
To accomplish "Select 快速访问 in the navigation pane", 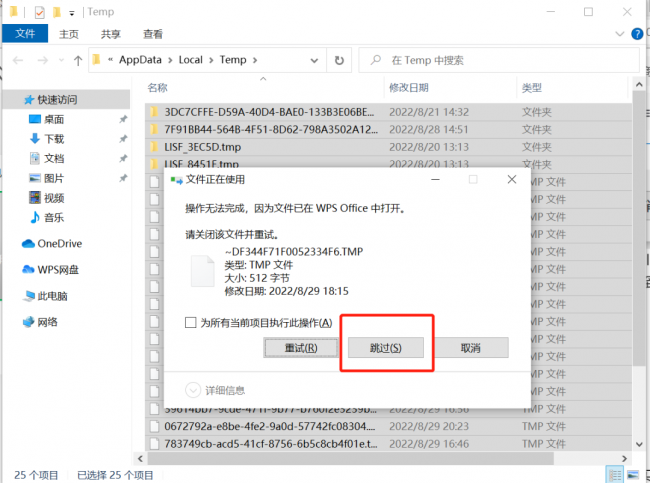I will coord(66,100).
